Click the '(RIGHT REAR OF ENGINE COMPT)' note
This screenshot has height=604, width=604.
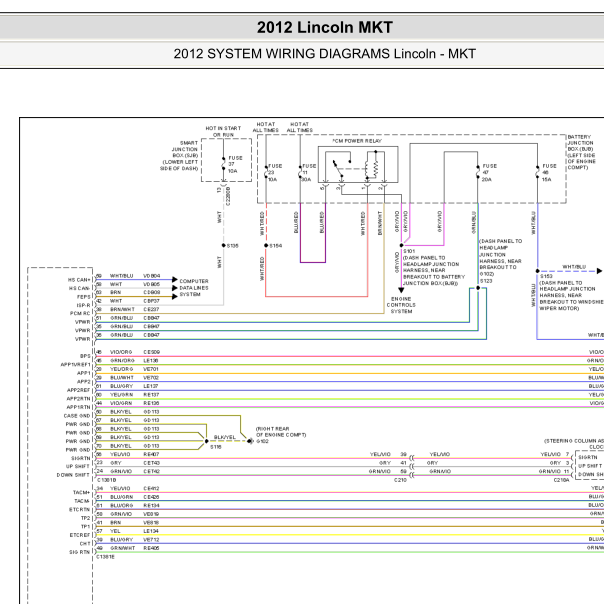[x=281, y=432]
